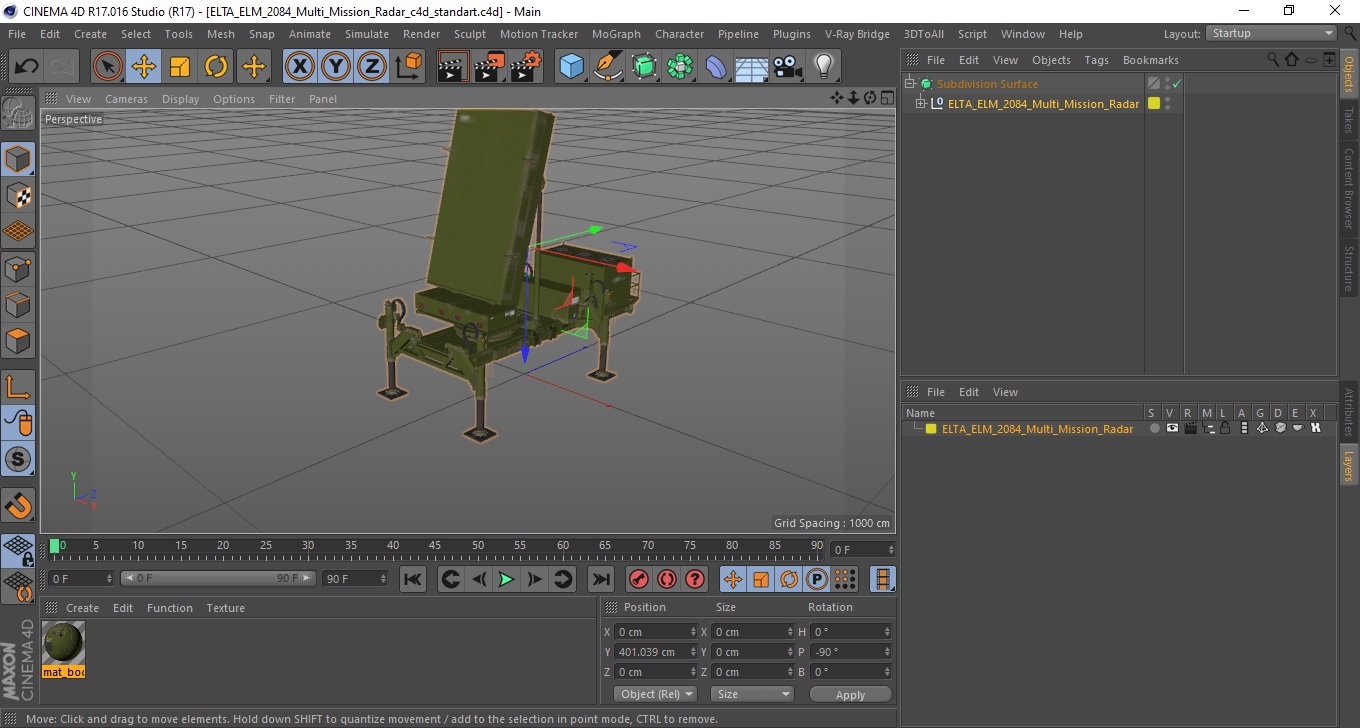Screen dimensions: 1360x728
Task: Toggle Z axis lock
Action: coord(372,67)
